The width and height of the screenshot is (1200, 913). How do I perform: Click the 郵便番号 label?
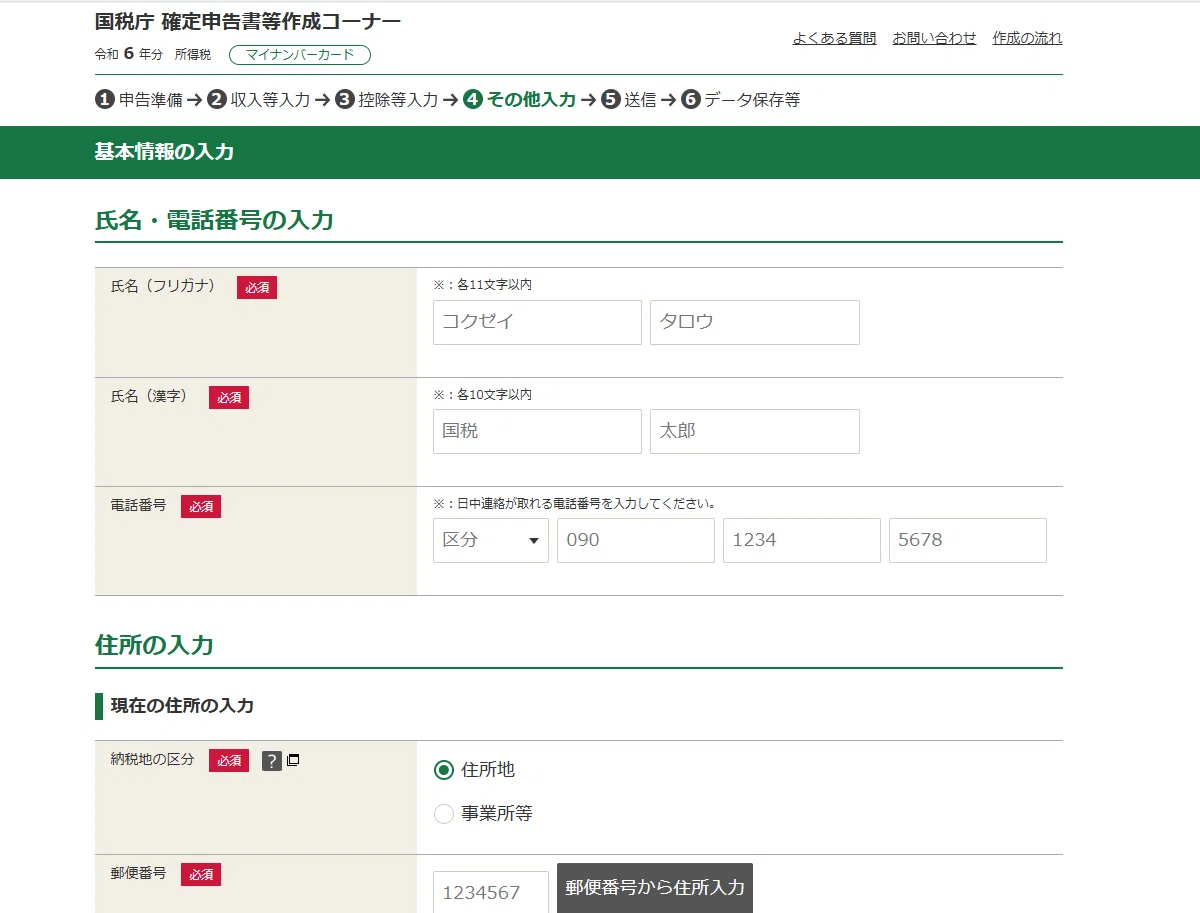(138, 873)
